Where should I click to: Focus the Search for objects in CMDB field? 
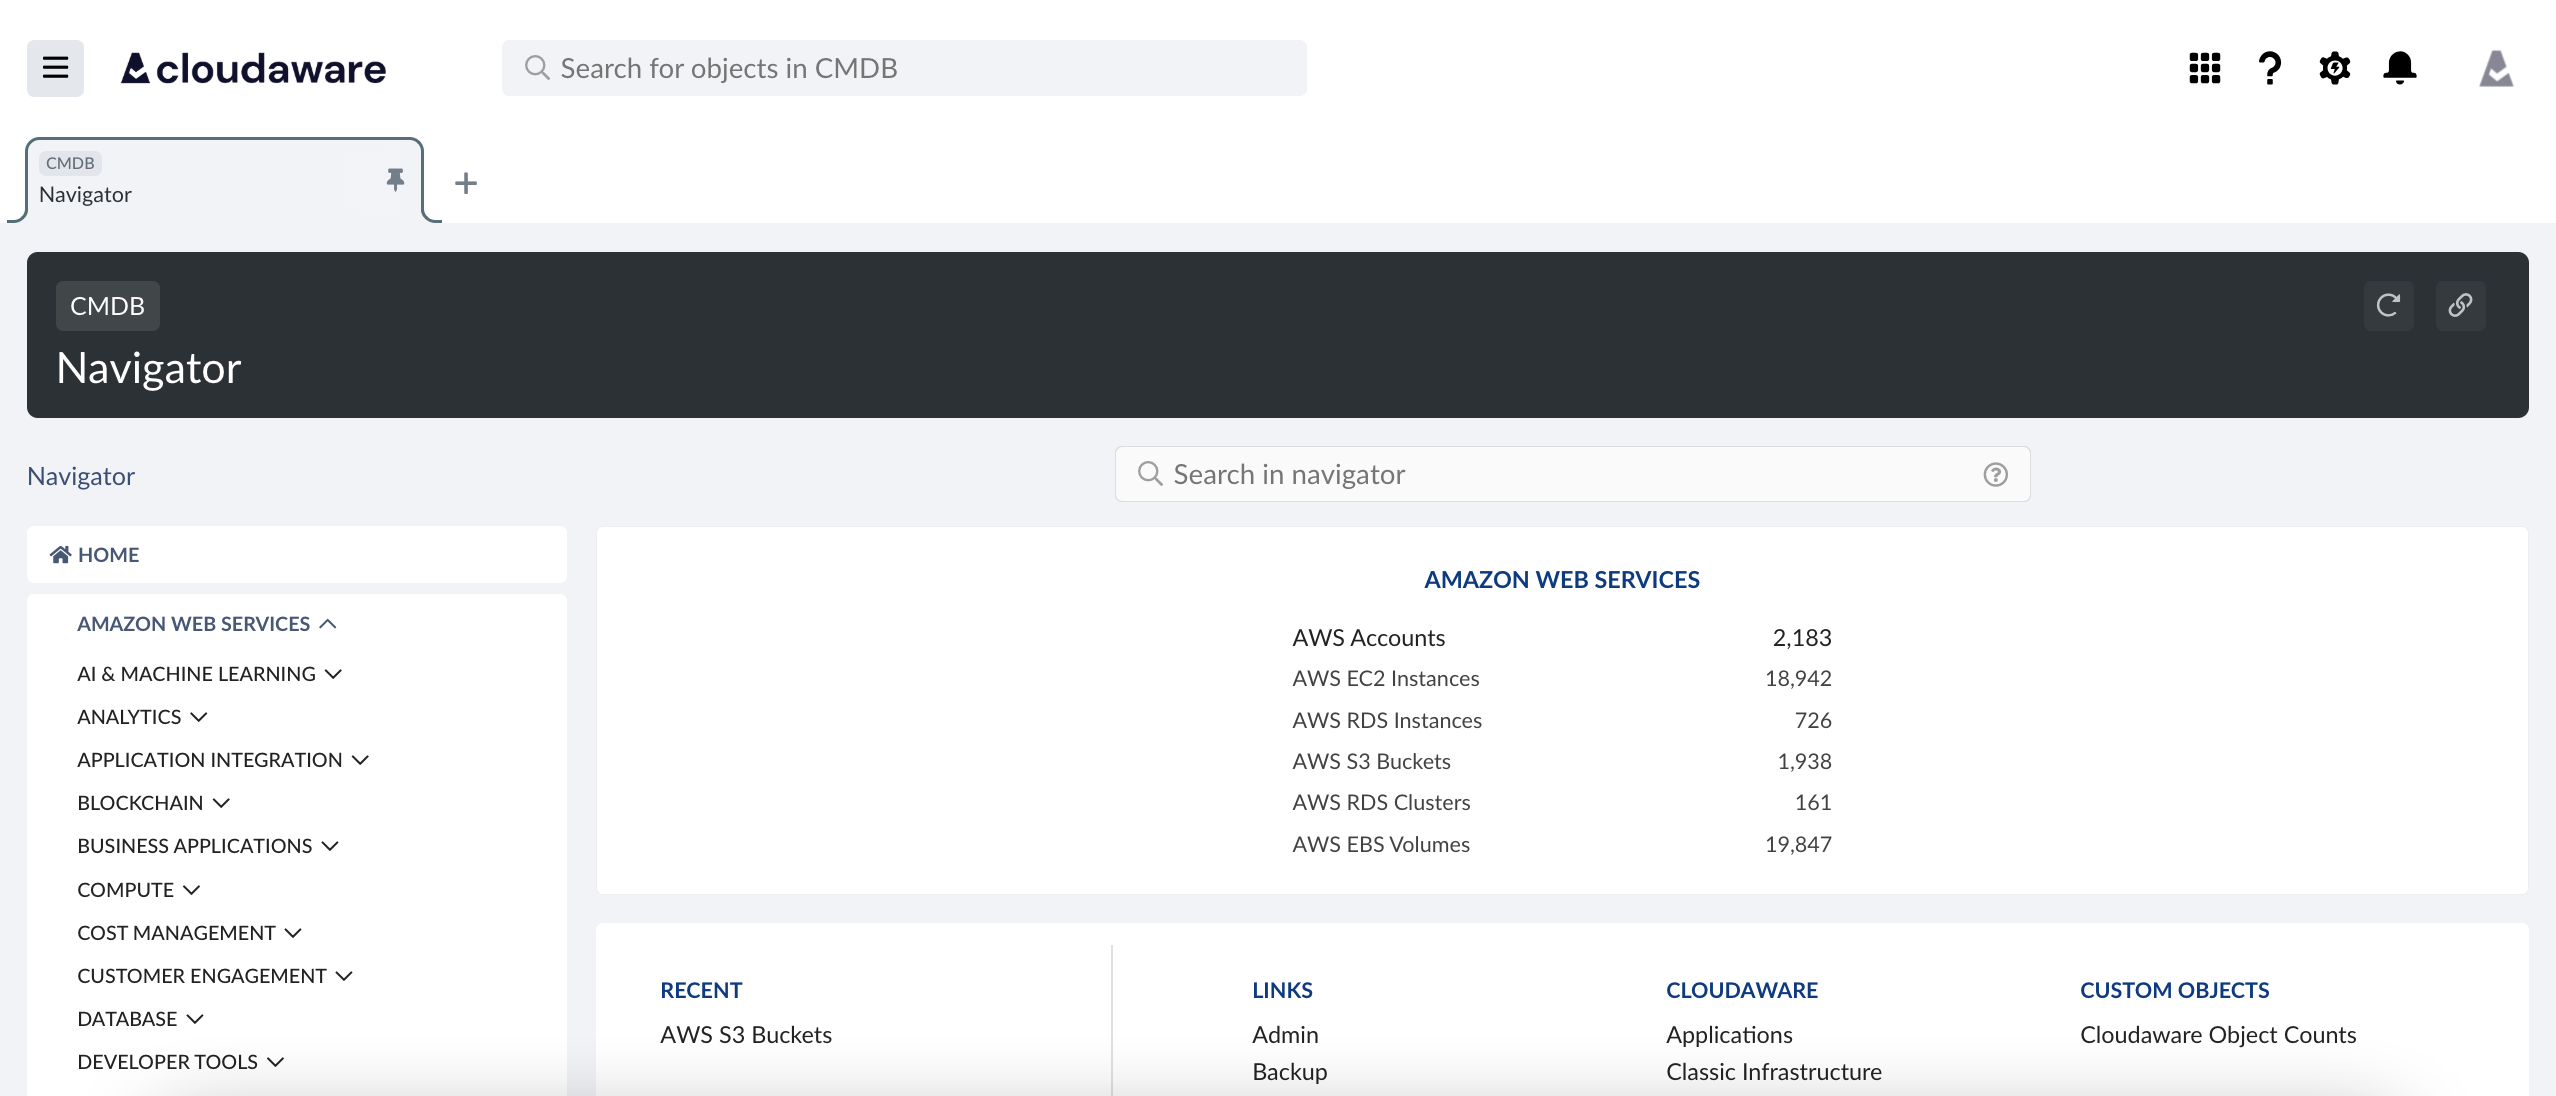point(904,68)
